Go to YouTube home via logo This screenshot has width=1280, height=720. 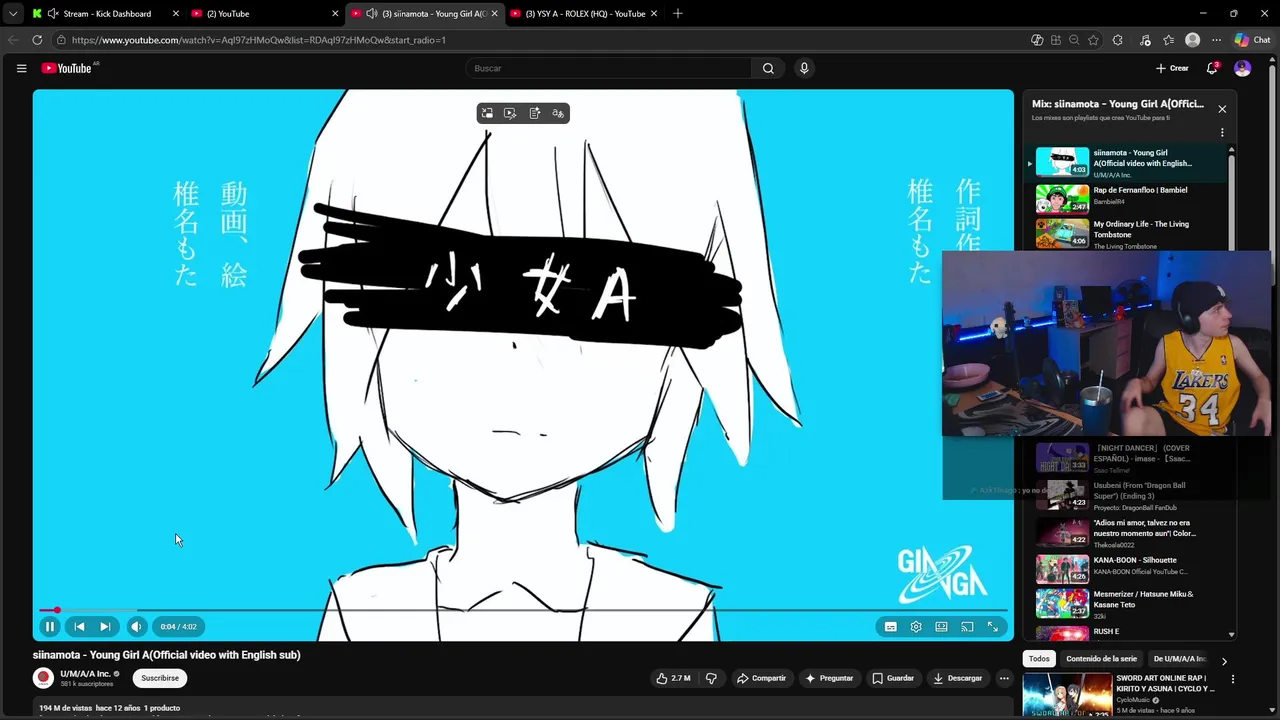tap(67, 68)
